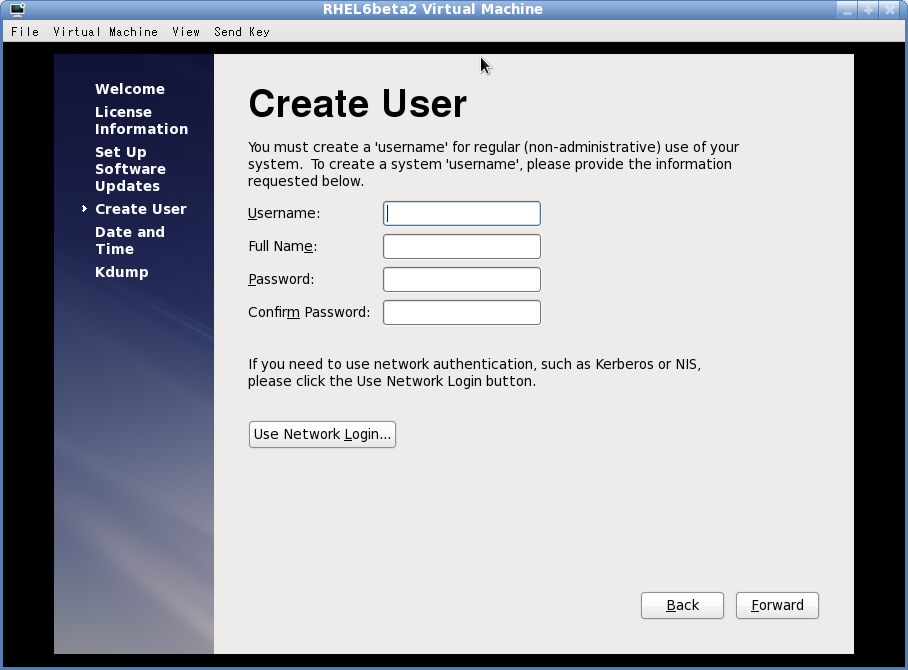This screenshot has width=908, height=670.
Task: Open the View menu
Action: click(x=186, y=32)
